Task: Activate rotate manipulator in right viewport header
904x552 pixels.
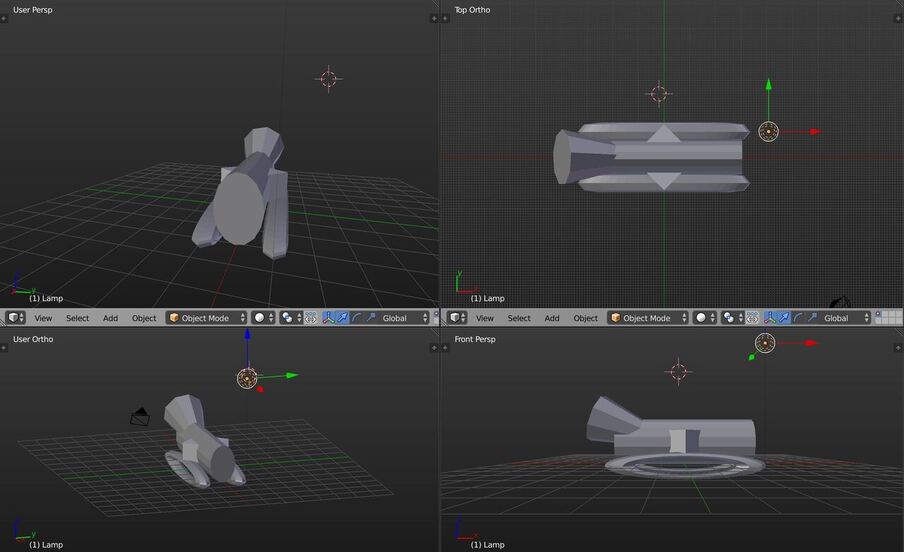Action: pyautogui.click(x=798, y=318)
